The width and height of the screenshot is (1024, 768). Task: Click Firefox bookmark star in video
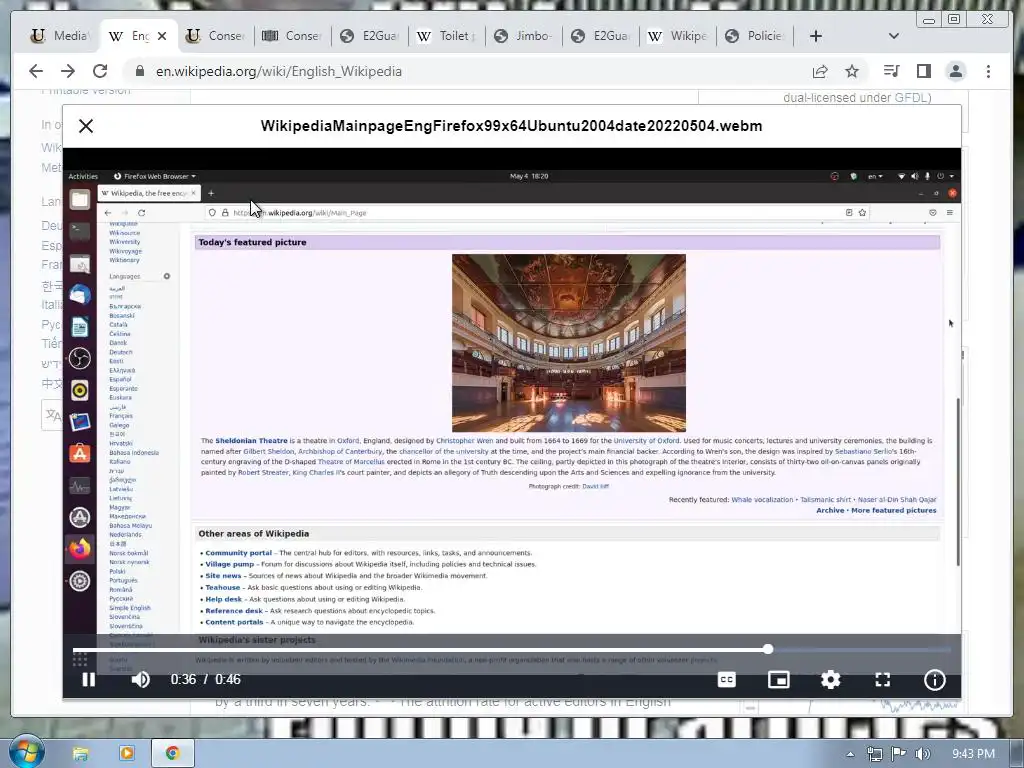[862, 212]
